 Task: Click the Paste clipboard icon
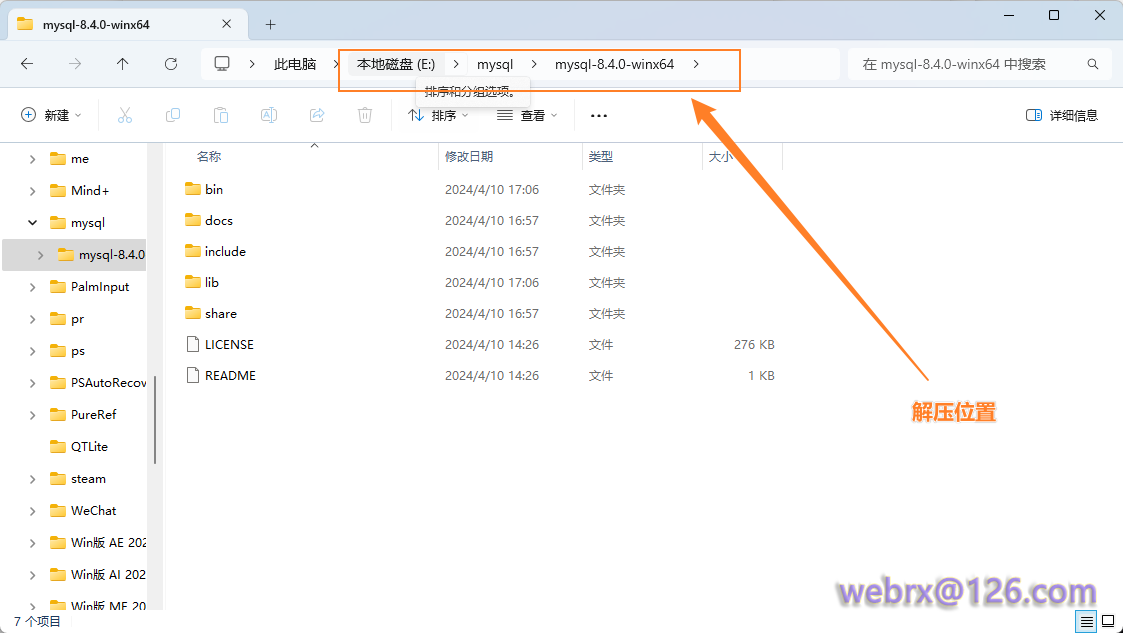pyautogui.click(x=221, y=115)
